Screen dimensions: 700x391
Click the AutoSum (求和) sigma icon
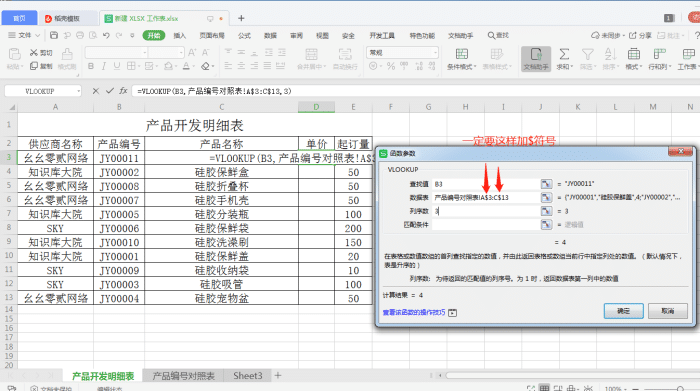coord(564,54)
